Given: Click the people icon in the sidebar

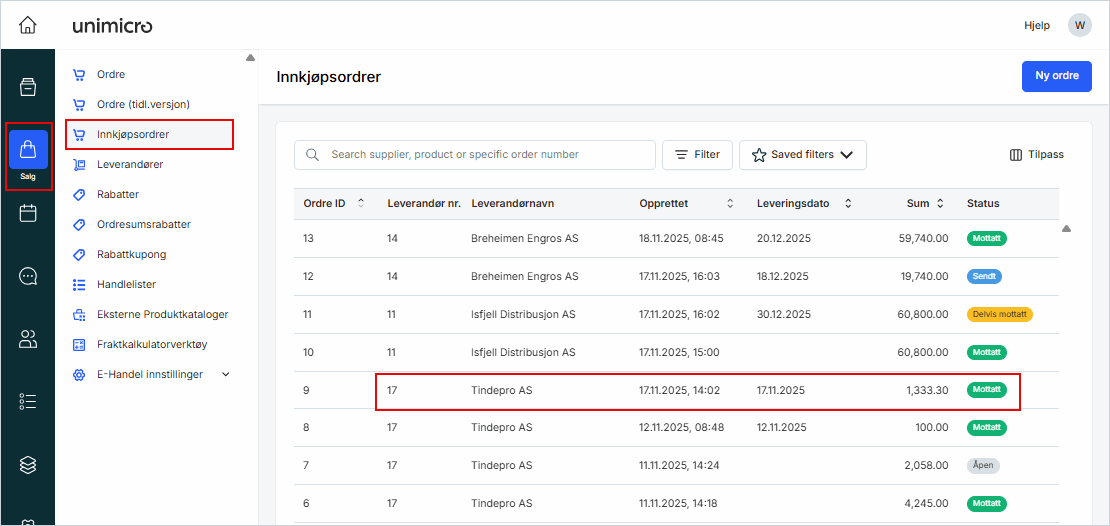Looking at the screenshot, I should 28,339.
